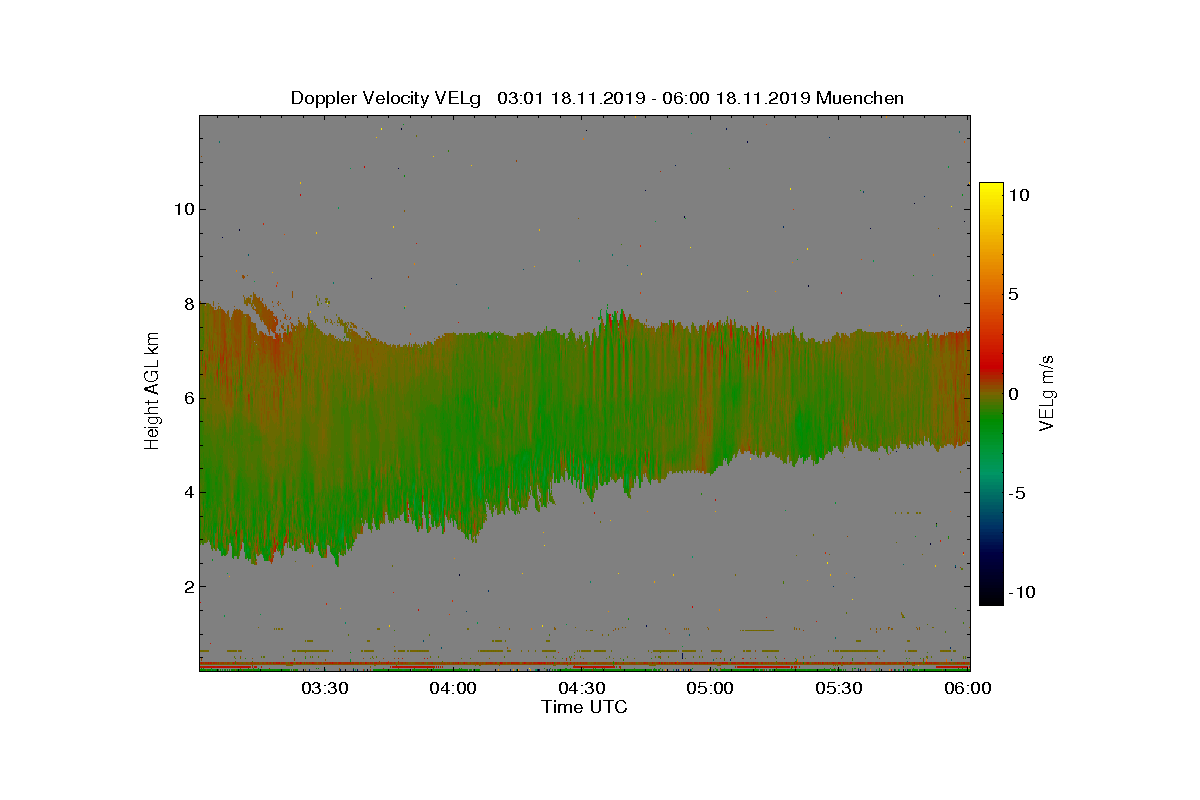Click the '04:30' time tick label
Viewport: 1200px width, 800px height.
(x=582, y=688)
